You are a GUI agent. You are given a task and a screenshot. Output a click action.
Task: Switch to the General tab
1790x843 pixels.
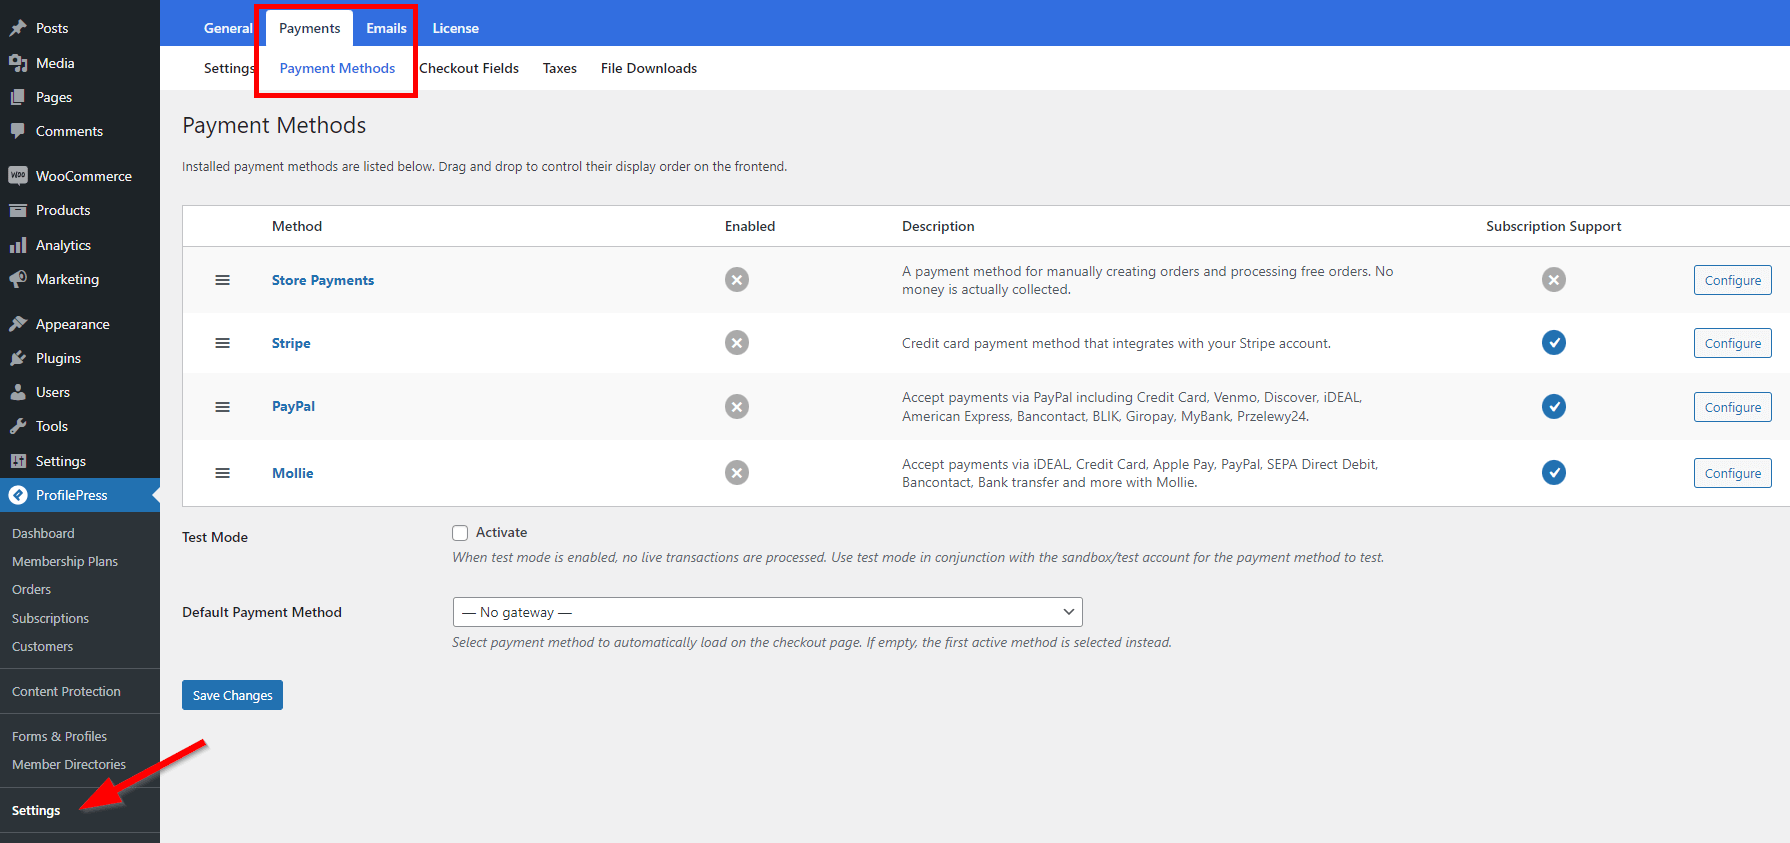(228, 28)
